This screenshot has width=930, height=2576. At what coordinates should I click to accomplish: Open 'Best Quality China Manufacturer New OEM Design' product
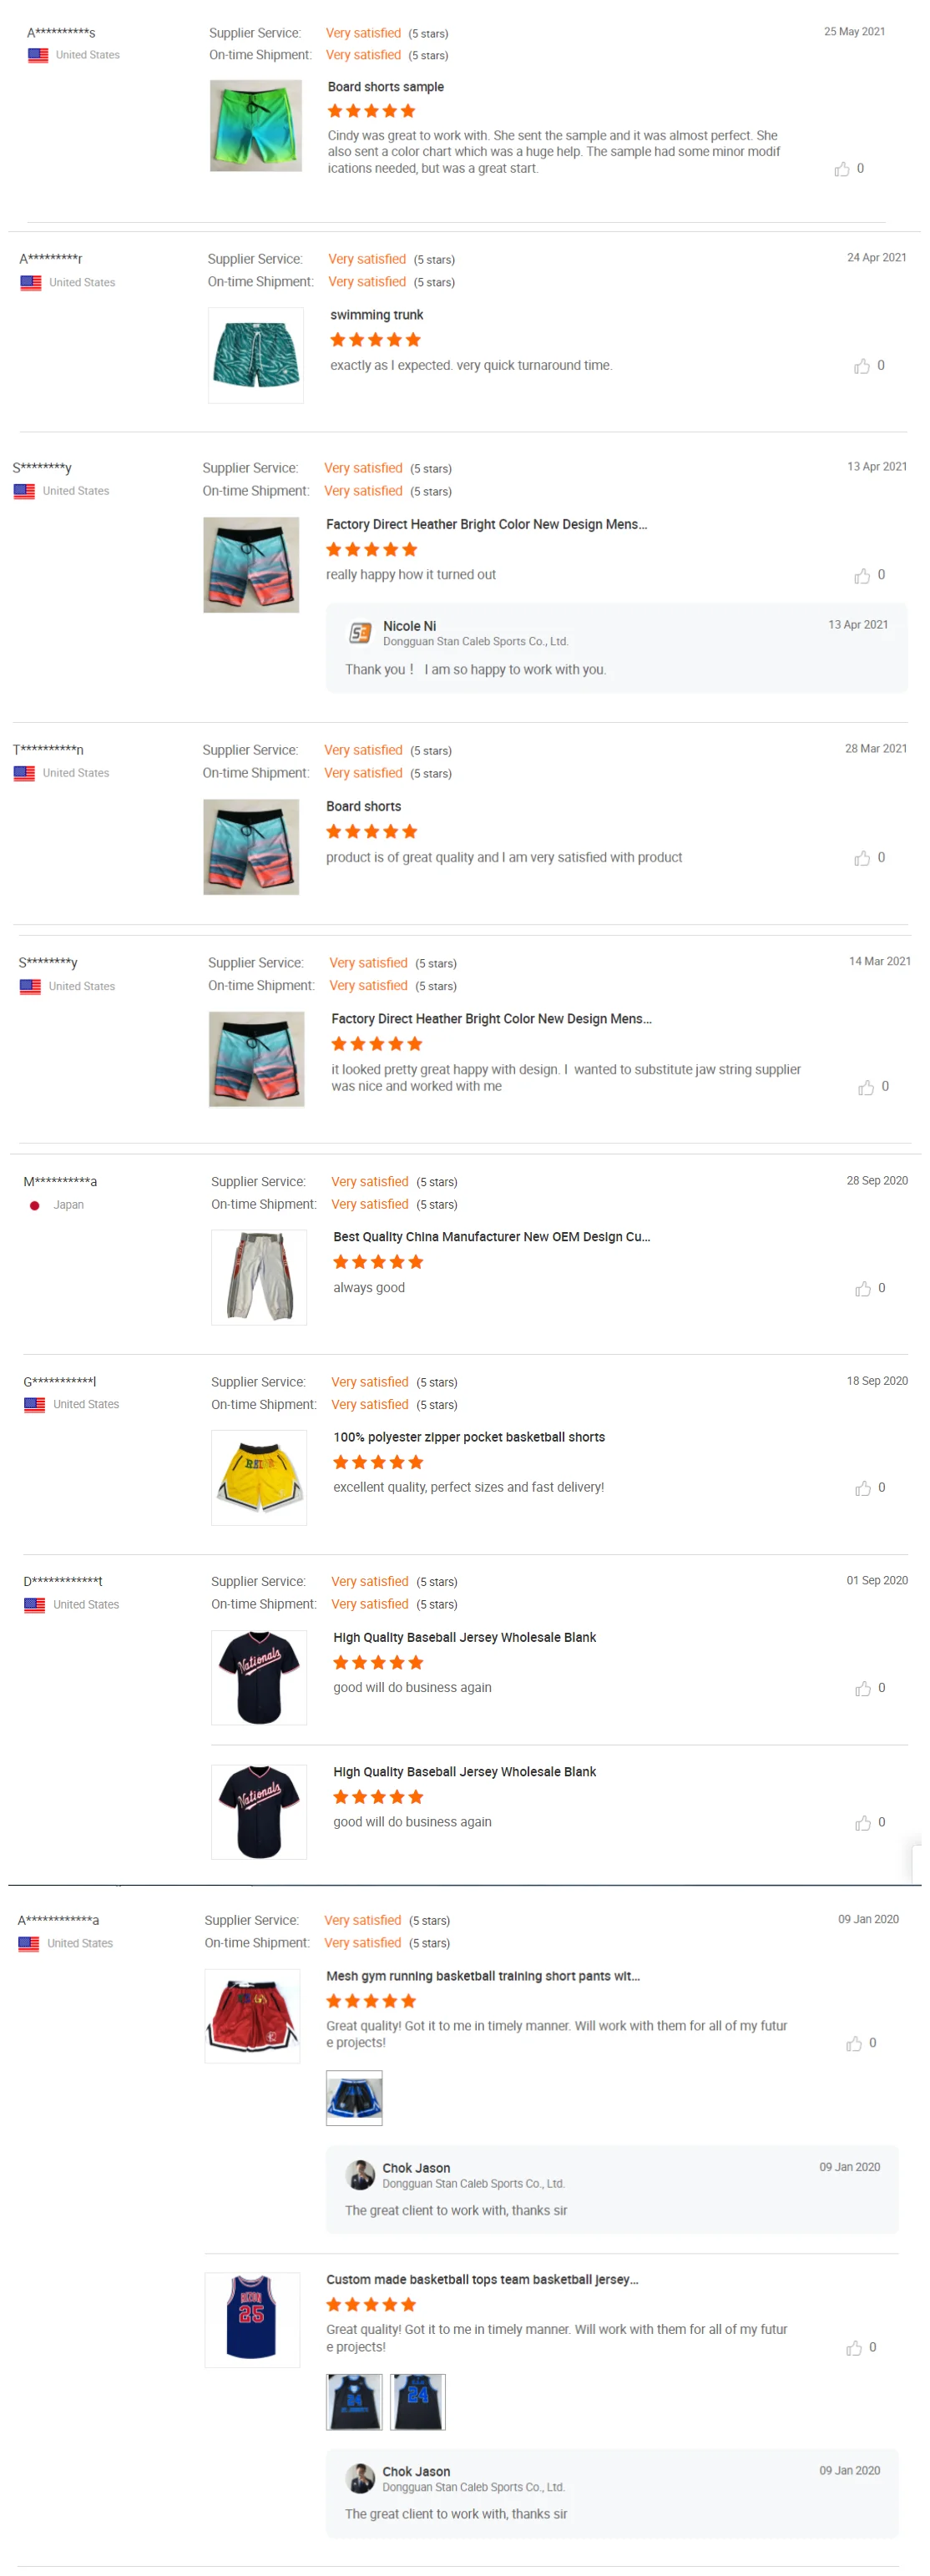pyautogui.click(x=491, y=1237)
